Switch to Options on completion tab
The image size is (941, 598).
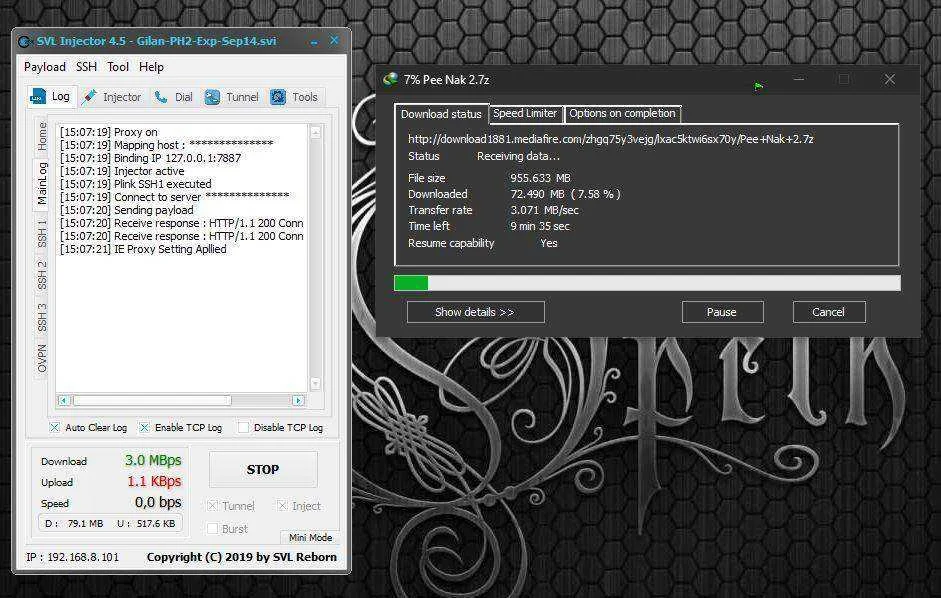622,113
